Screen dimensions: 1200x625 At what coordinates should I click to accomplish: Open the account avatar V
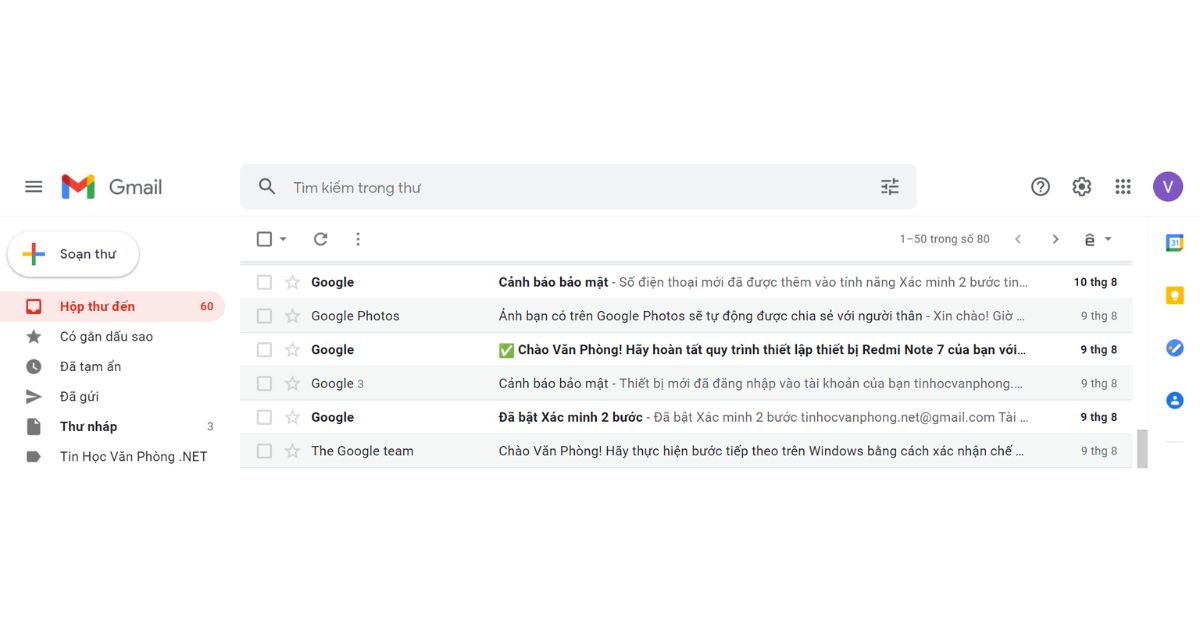(x=1168, y=187)
